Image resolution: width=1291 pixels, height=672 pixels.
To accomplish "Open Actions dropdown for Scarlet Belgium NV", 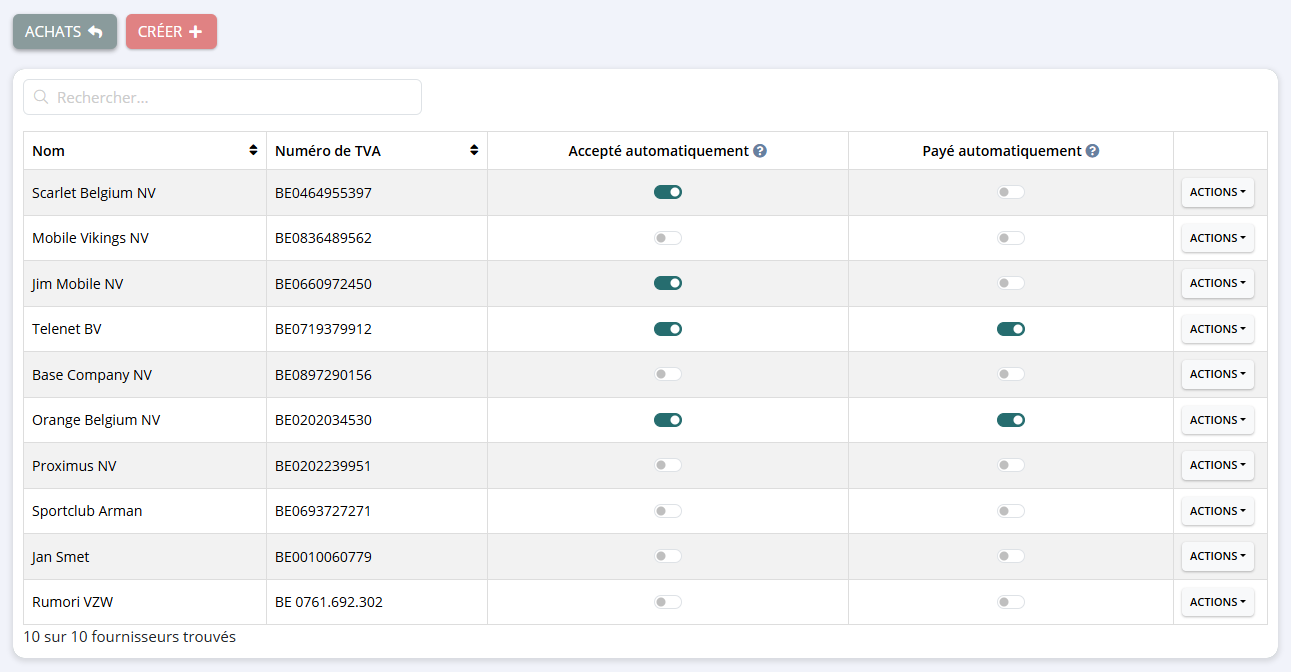I will click(x=1217, y=192).
